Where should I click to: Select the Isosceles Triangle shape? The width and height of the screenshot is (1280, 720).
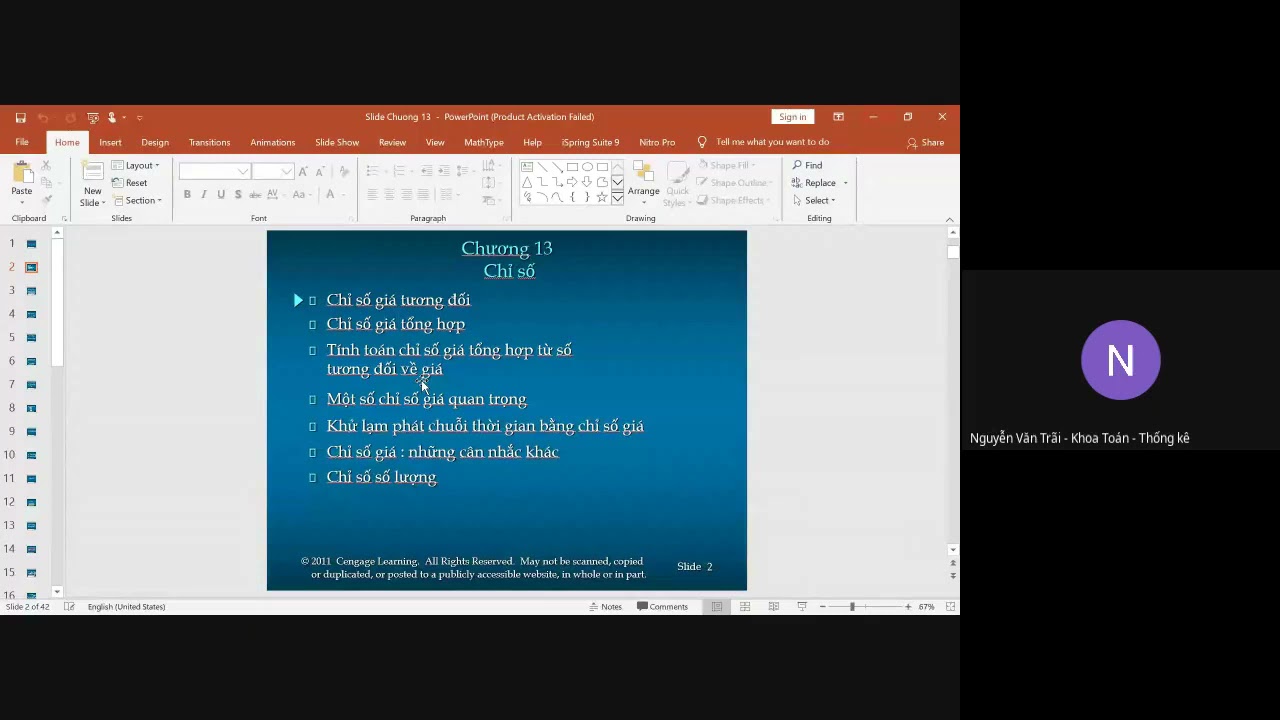click(527, 182)
